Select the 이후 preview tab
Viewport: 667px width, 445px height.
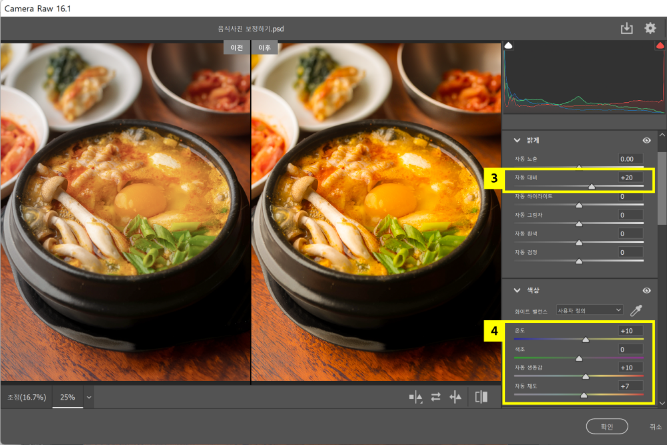click(264, 48)
